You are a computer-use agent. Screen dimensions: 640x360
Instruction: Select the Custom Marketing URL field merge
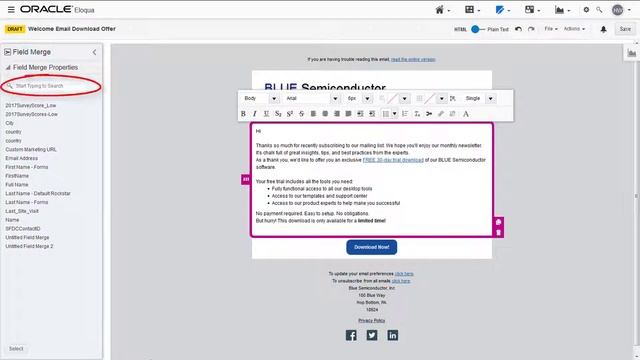(31, 150)
